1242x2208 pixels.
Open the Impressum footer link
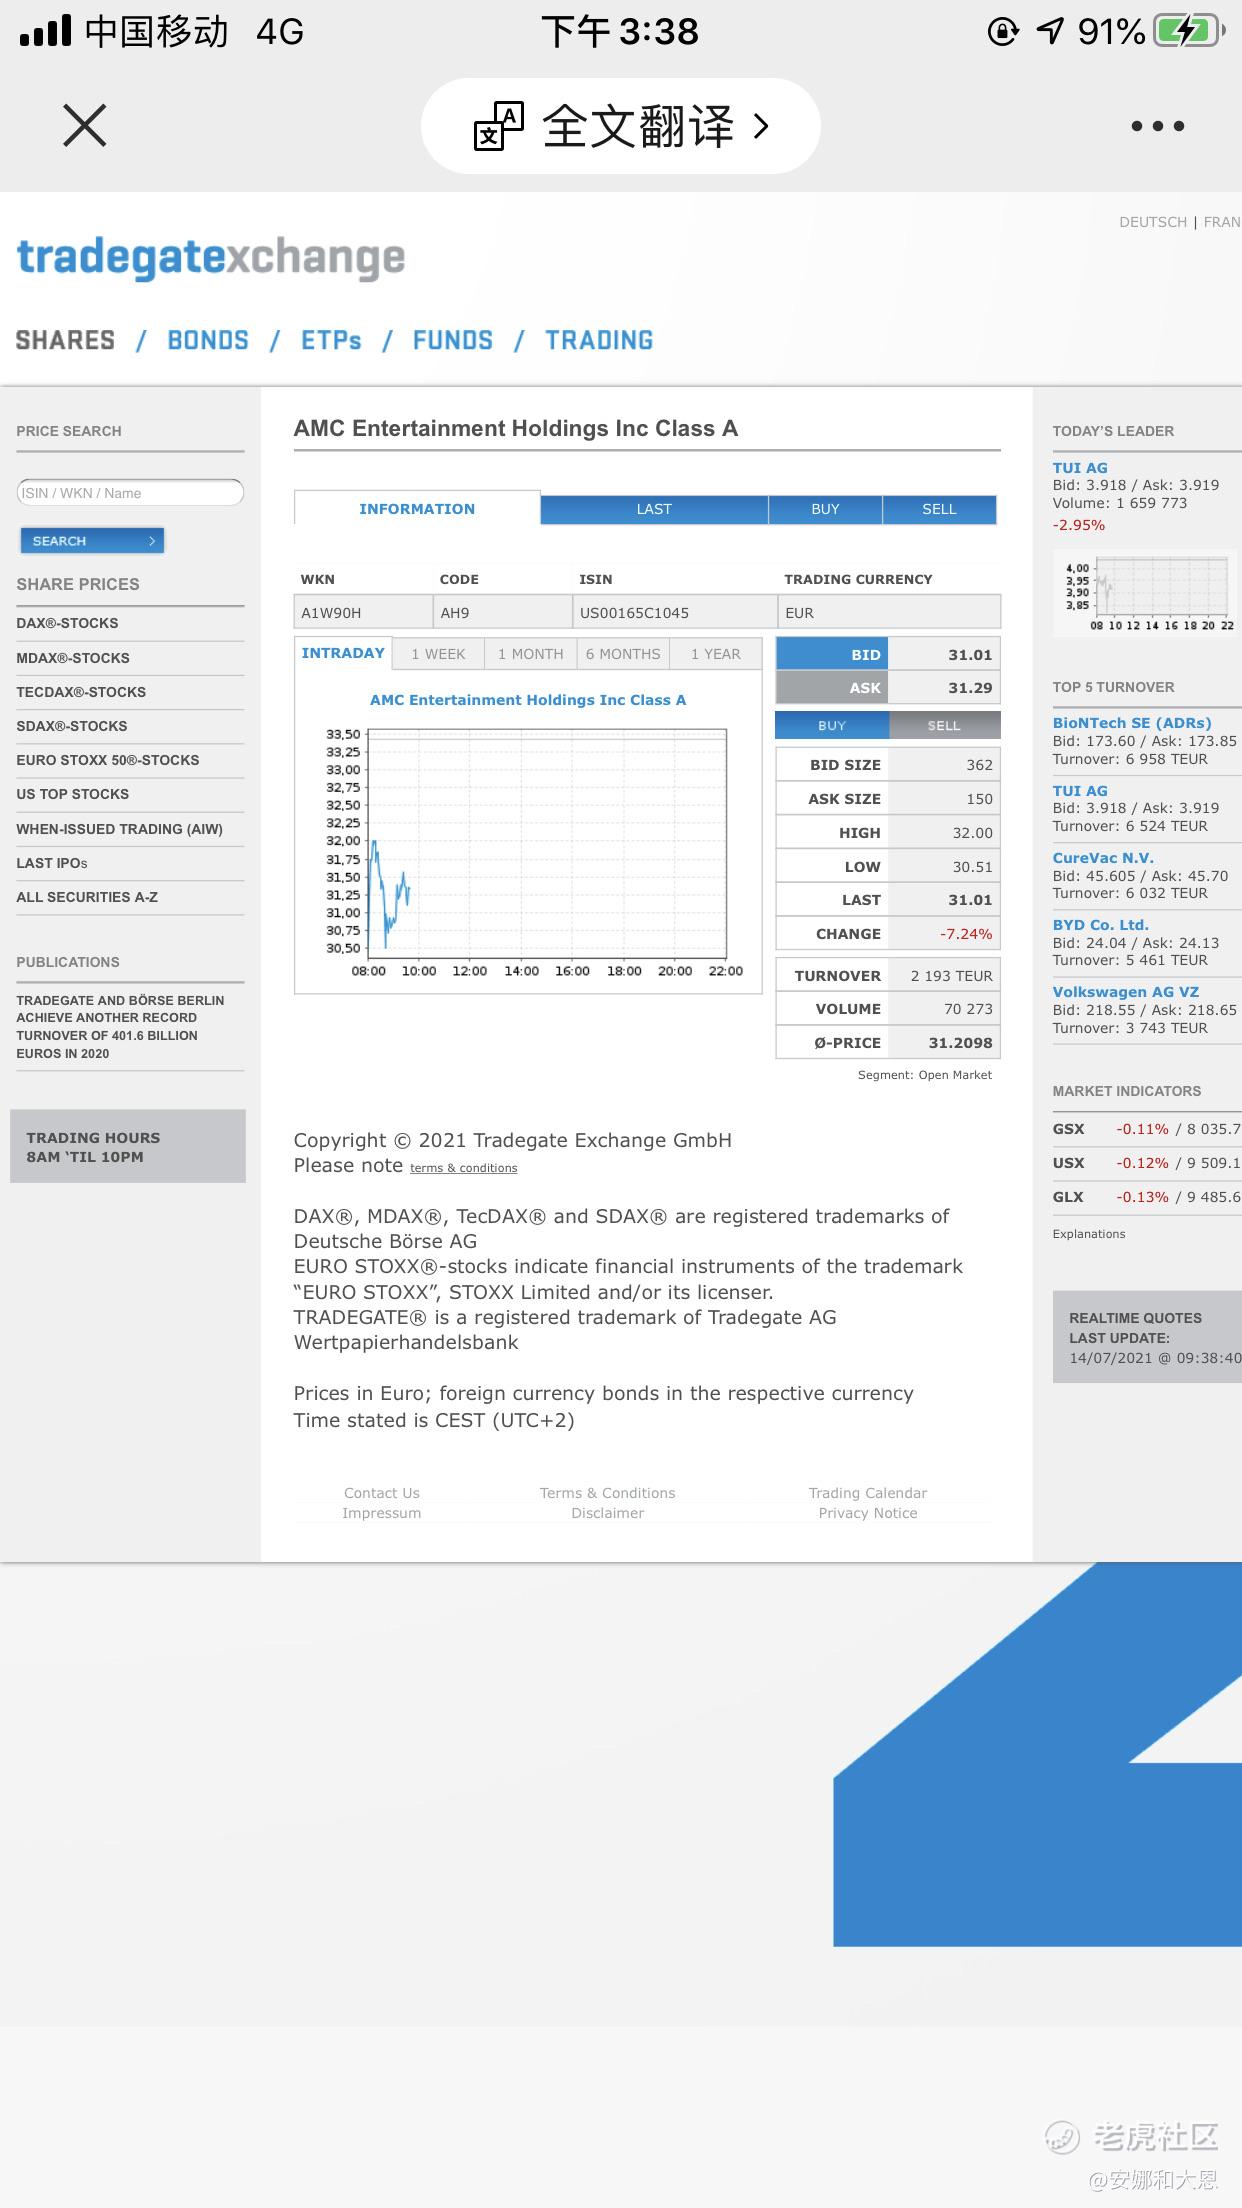[x=382, y=1513]
